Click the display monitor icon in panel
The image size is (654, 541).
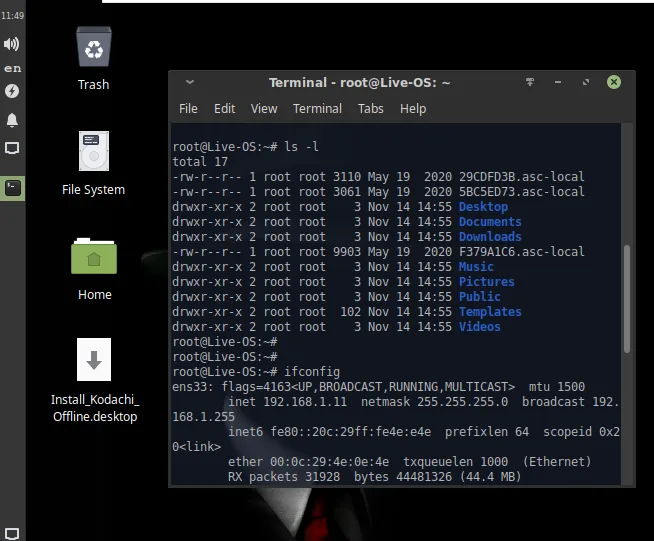(12, 148)
